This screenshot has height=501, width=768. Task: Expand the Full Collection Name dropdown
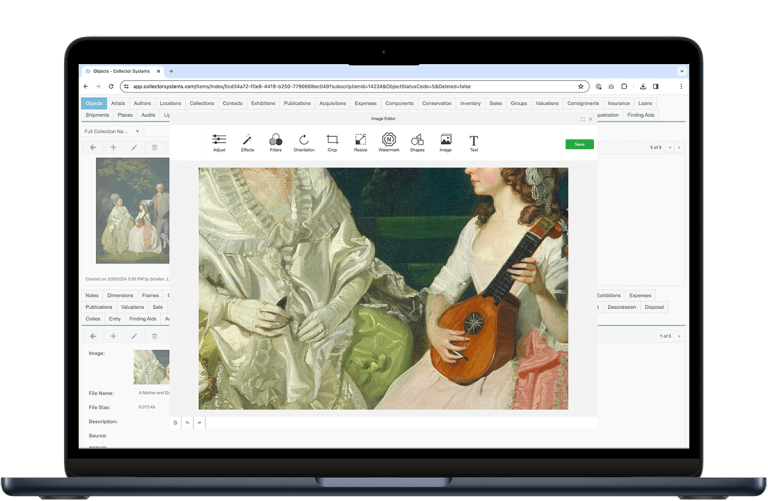click(x=124, y=131)
